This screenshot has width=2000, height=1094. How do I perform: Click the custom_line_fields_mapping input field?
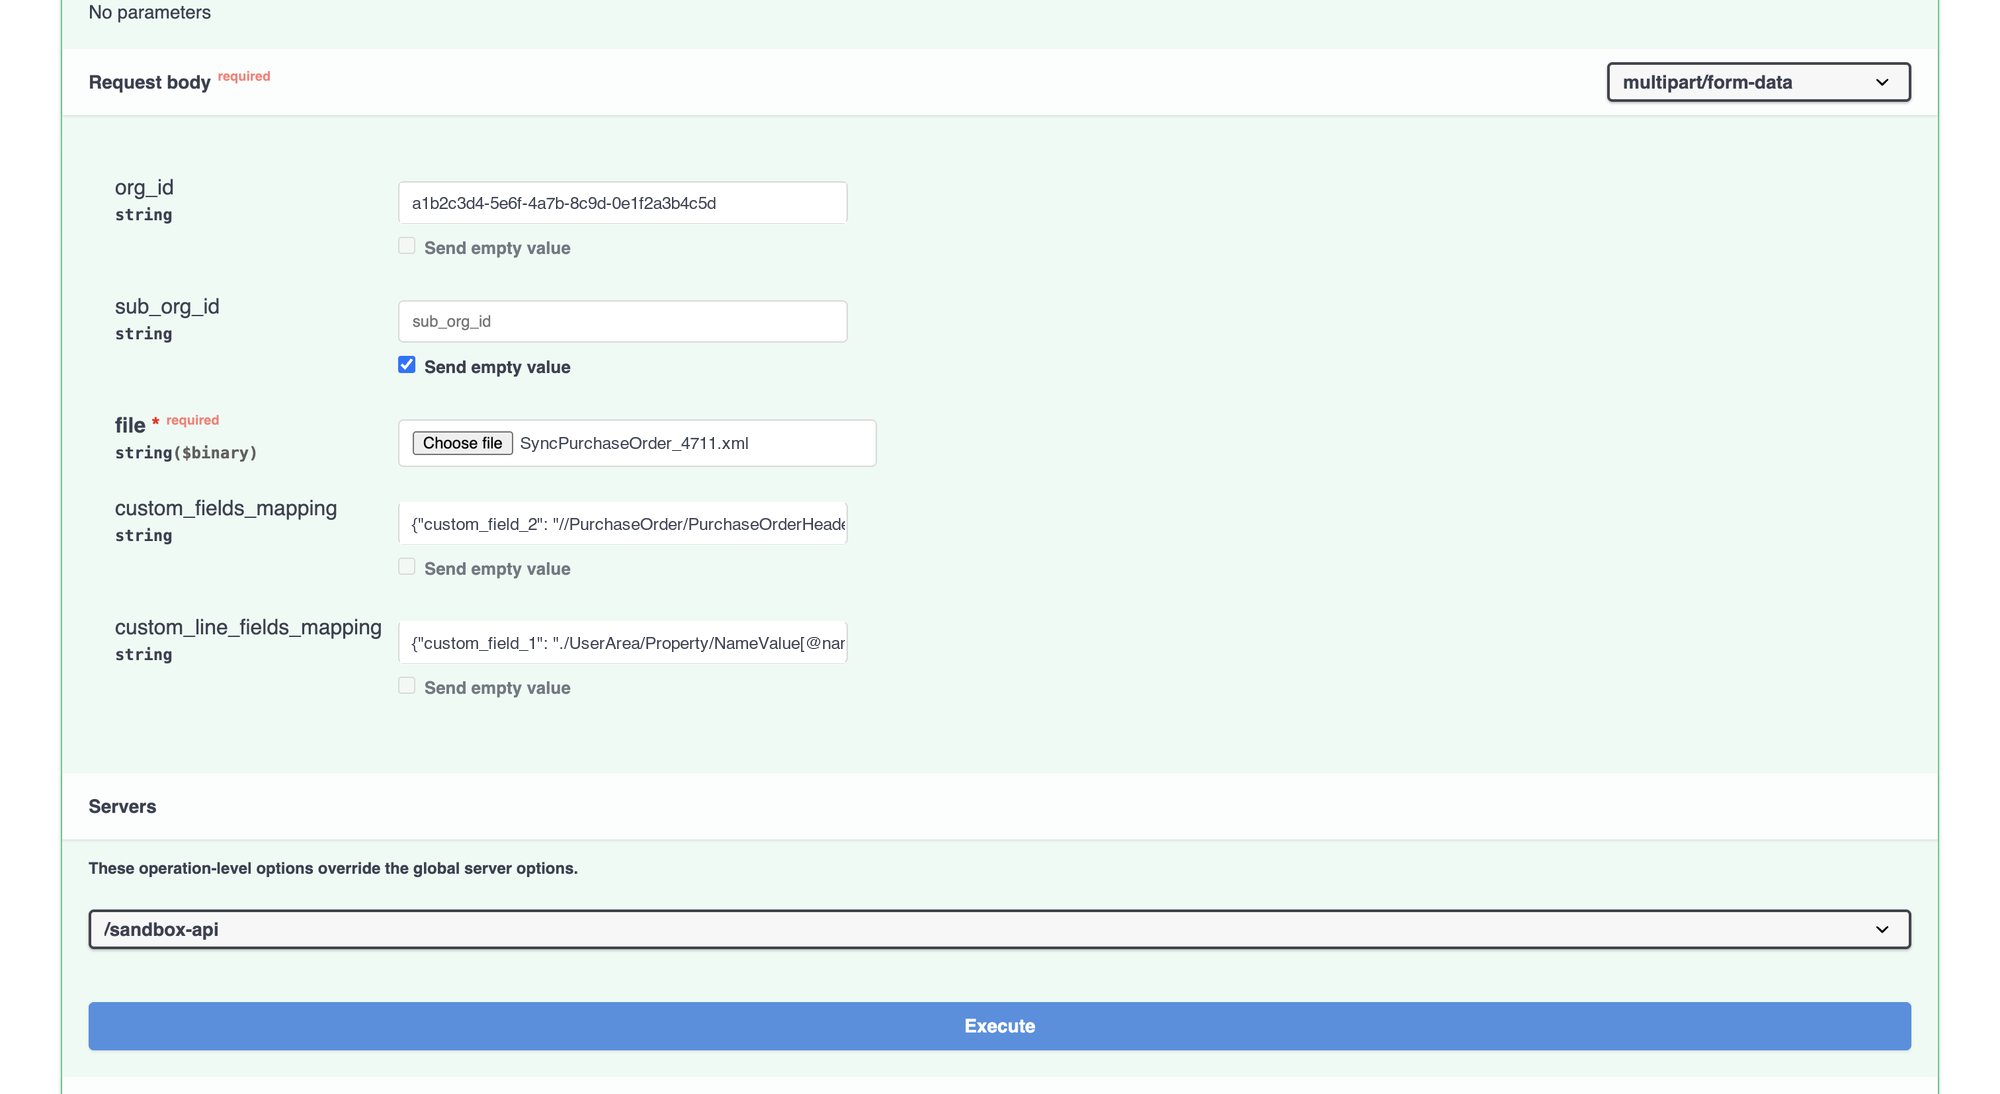pyautogui.click(x=622, y=643)
